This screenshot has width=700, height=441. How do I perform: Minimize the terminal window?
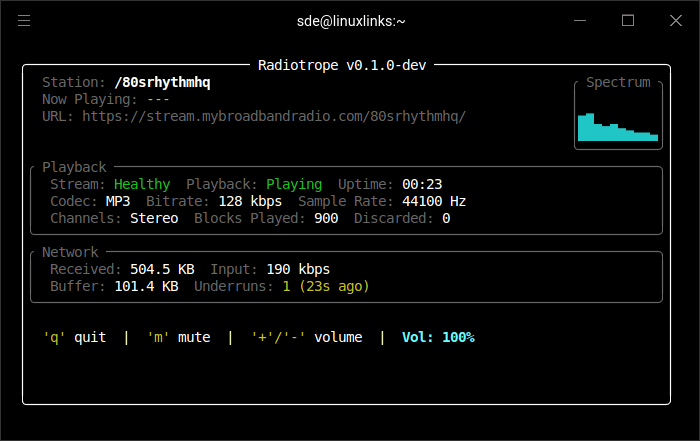[x=580, y=21]
